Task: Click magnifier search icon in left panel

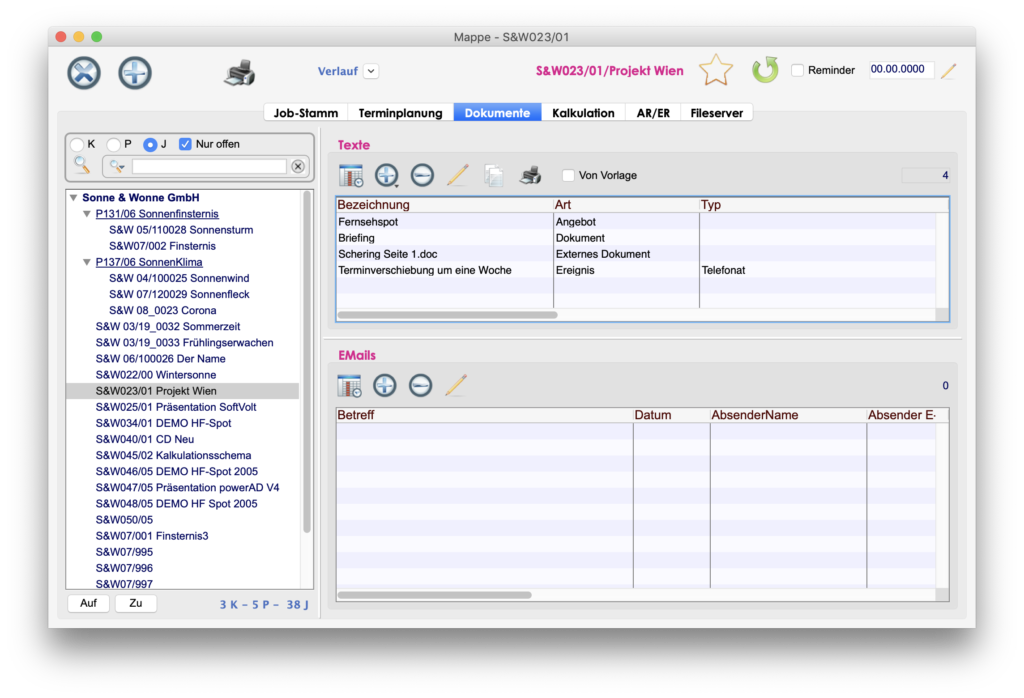Action: pyautogui.click(x=82, y=165)
